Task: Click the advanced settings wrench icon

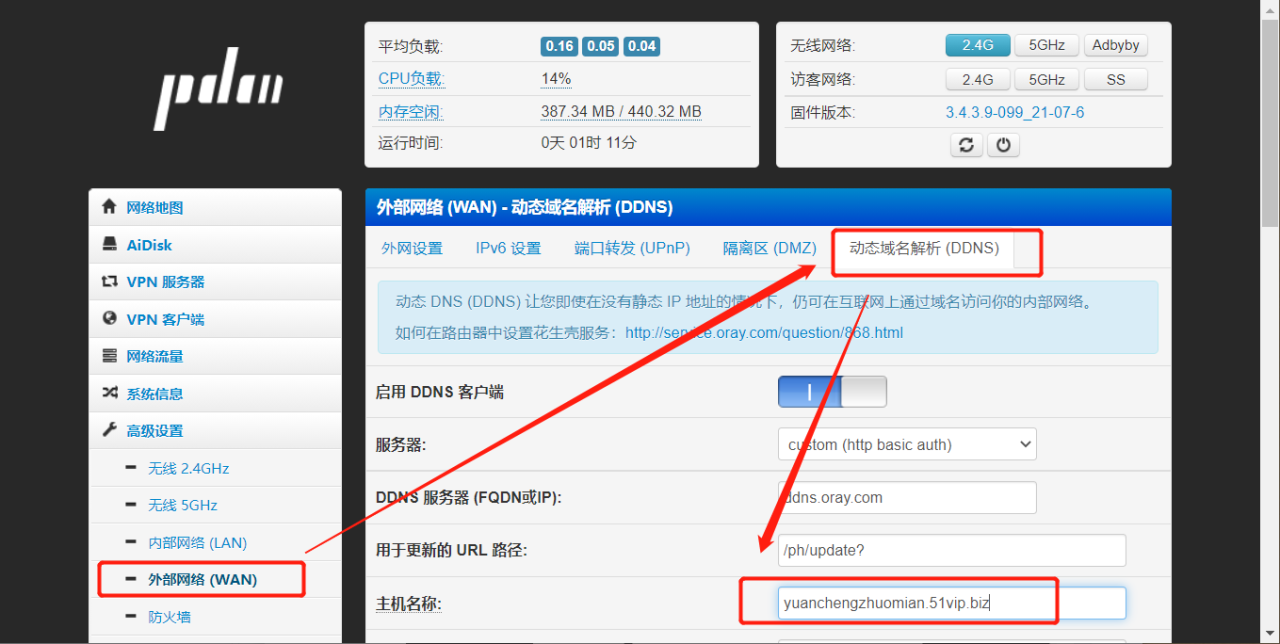Action: click(x=110, y=430)
